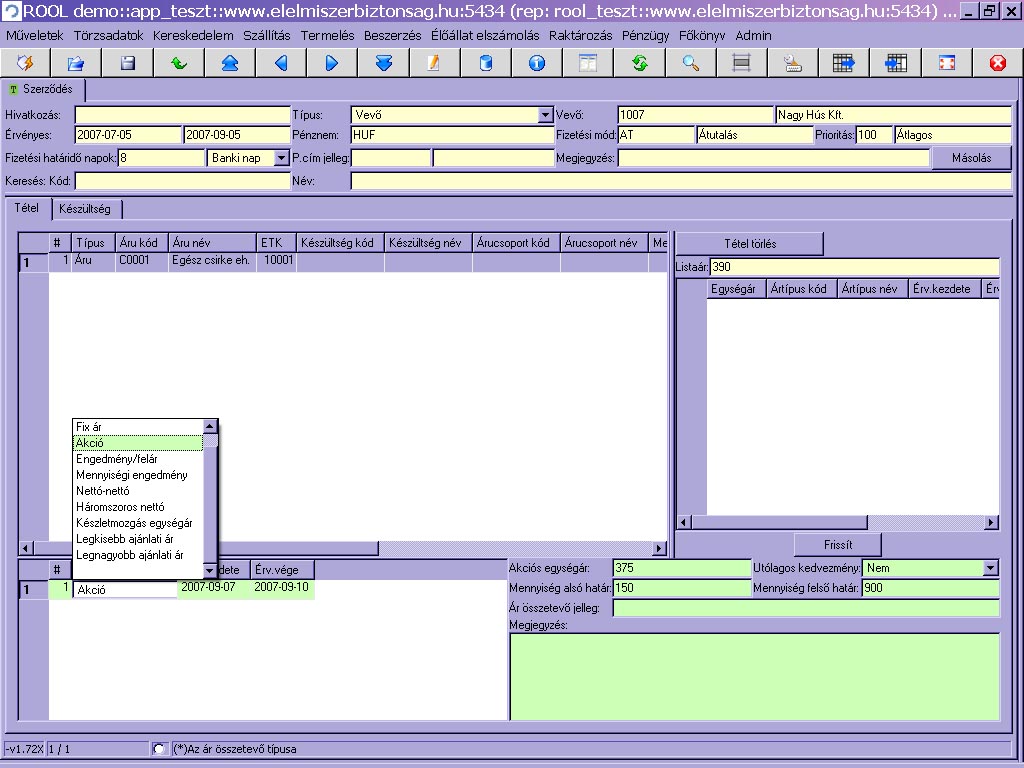Open the Típus dropdown showing Vevő

(x=545, y=115)
